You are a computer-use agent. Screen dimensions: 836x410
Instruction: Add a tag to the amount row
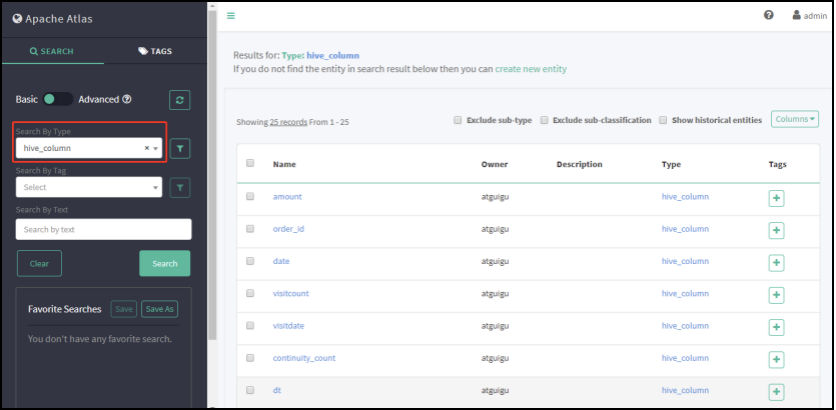click(776, 198)
